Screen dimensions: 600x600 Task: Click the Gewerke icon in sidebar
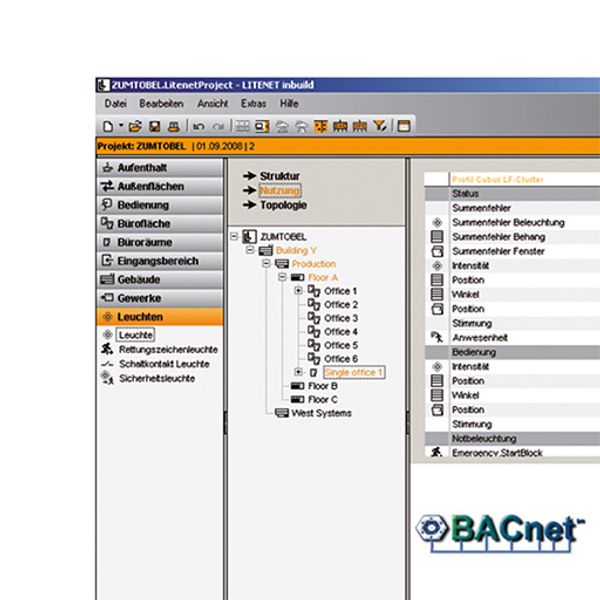[107, 298]
